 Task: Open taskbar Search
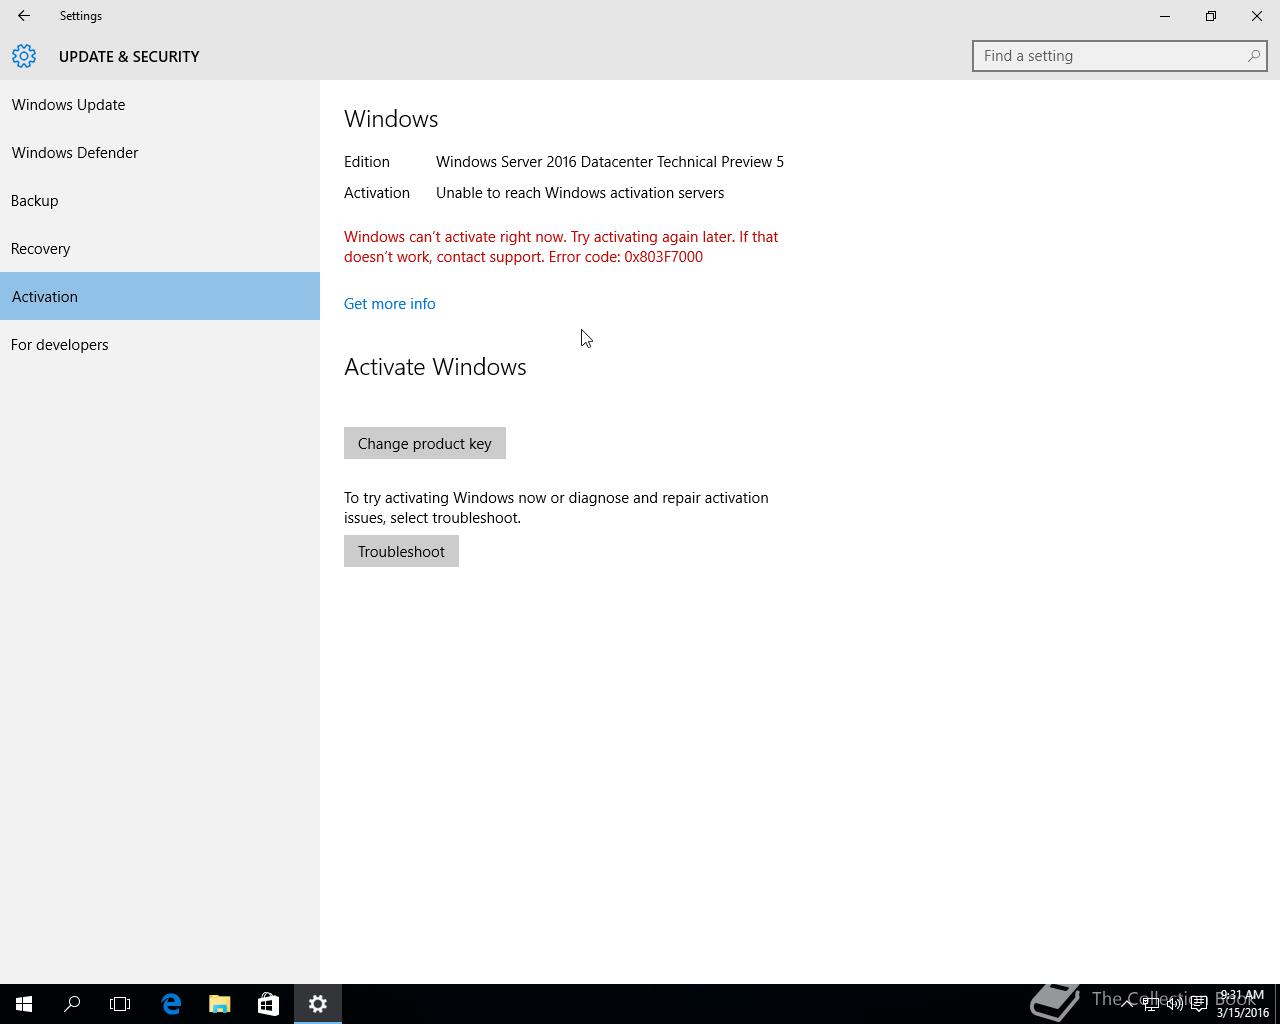[x=72, y=1004]
